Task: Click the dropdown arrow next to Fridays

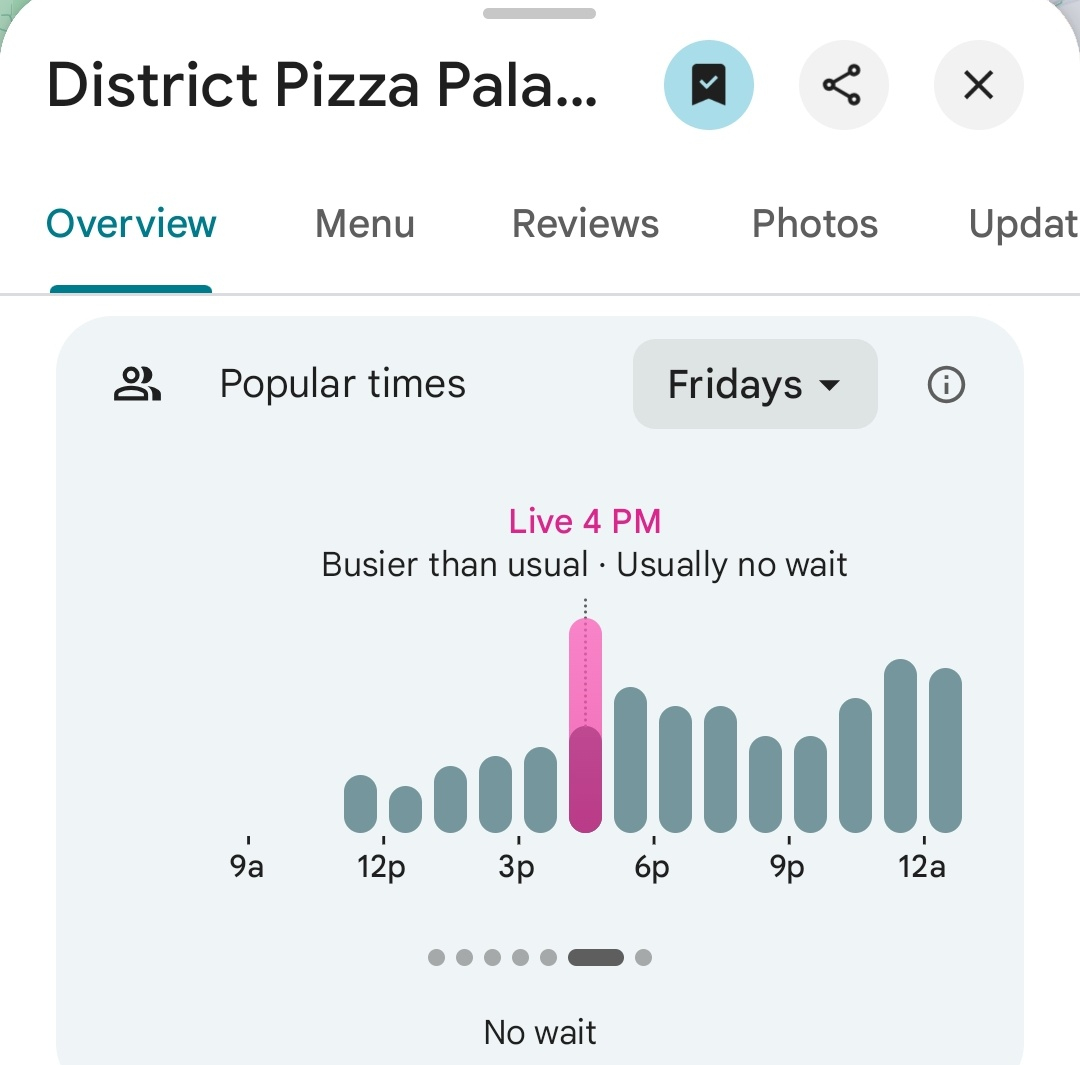Action: pos(830,384)
